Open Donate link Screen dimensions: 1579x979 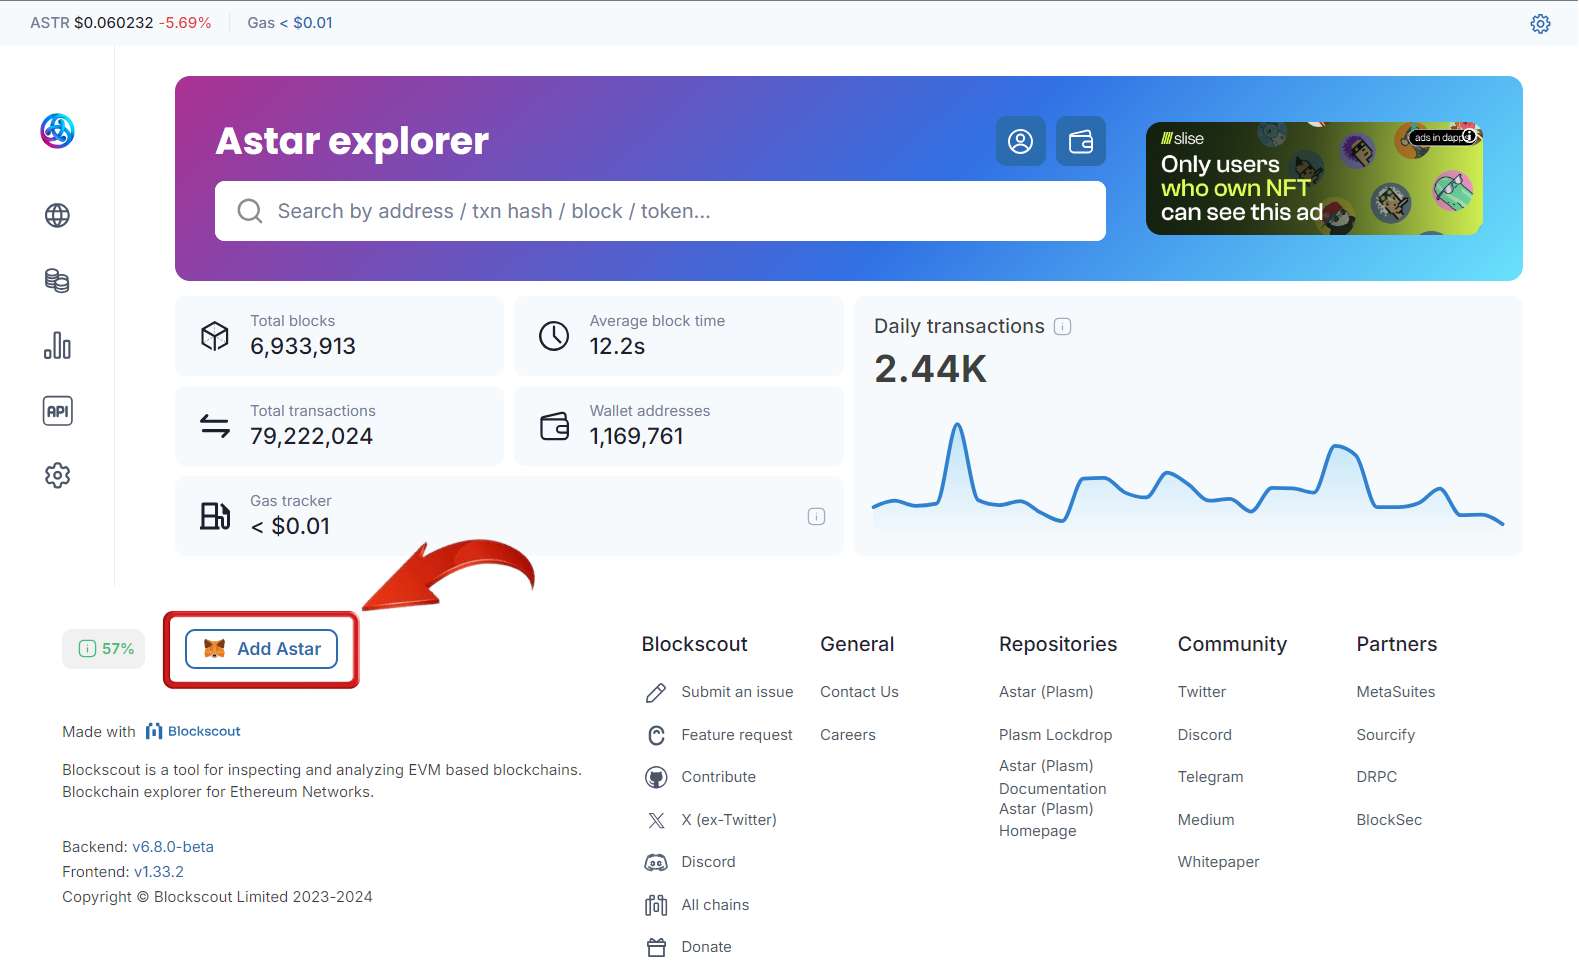click(x=706, y=947)
